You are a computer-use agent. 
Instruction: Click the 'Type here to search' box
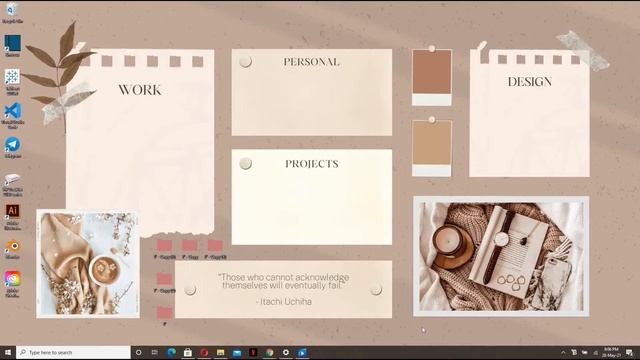tap(73, 352)
